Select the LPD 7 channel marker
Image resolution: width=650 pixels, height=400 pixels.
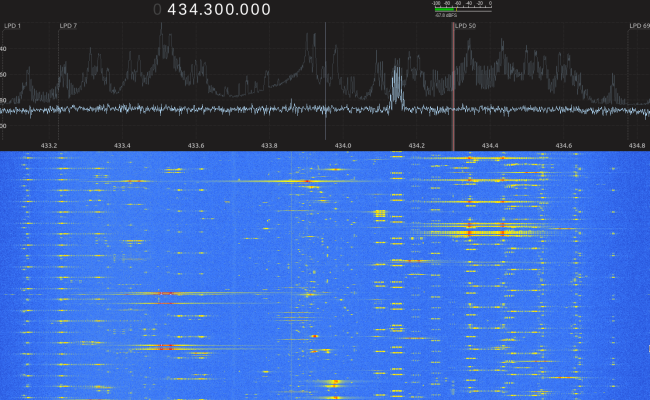(68, 26)
